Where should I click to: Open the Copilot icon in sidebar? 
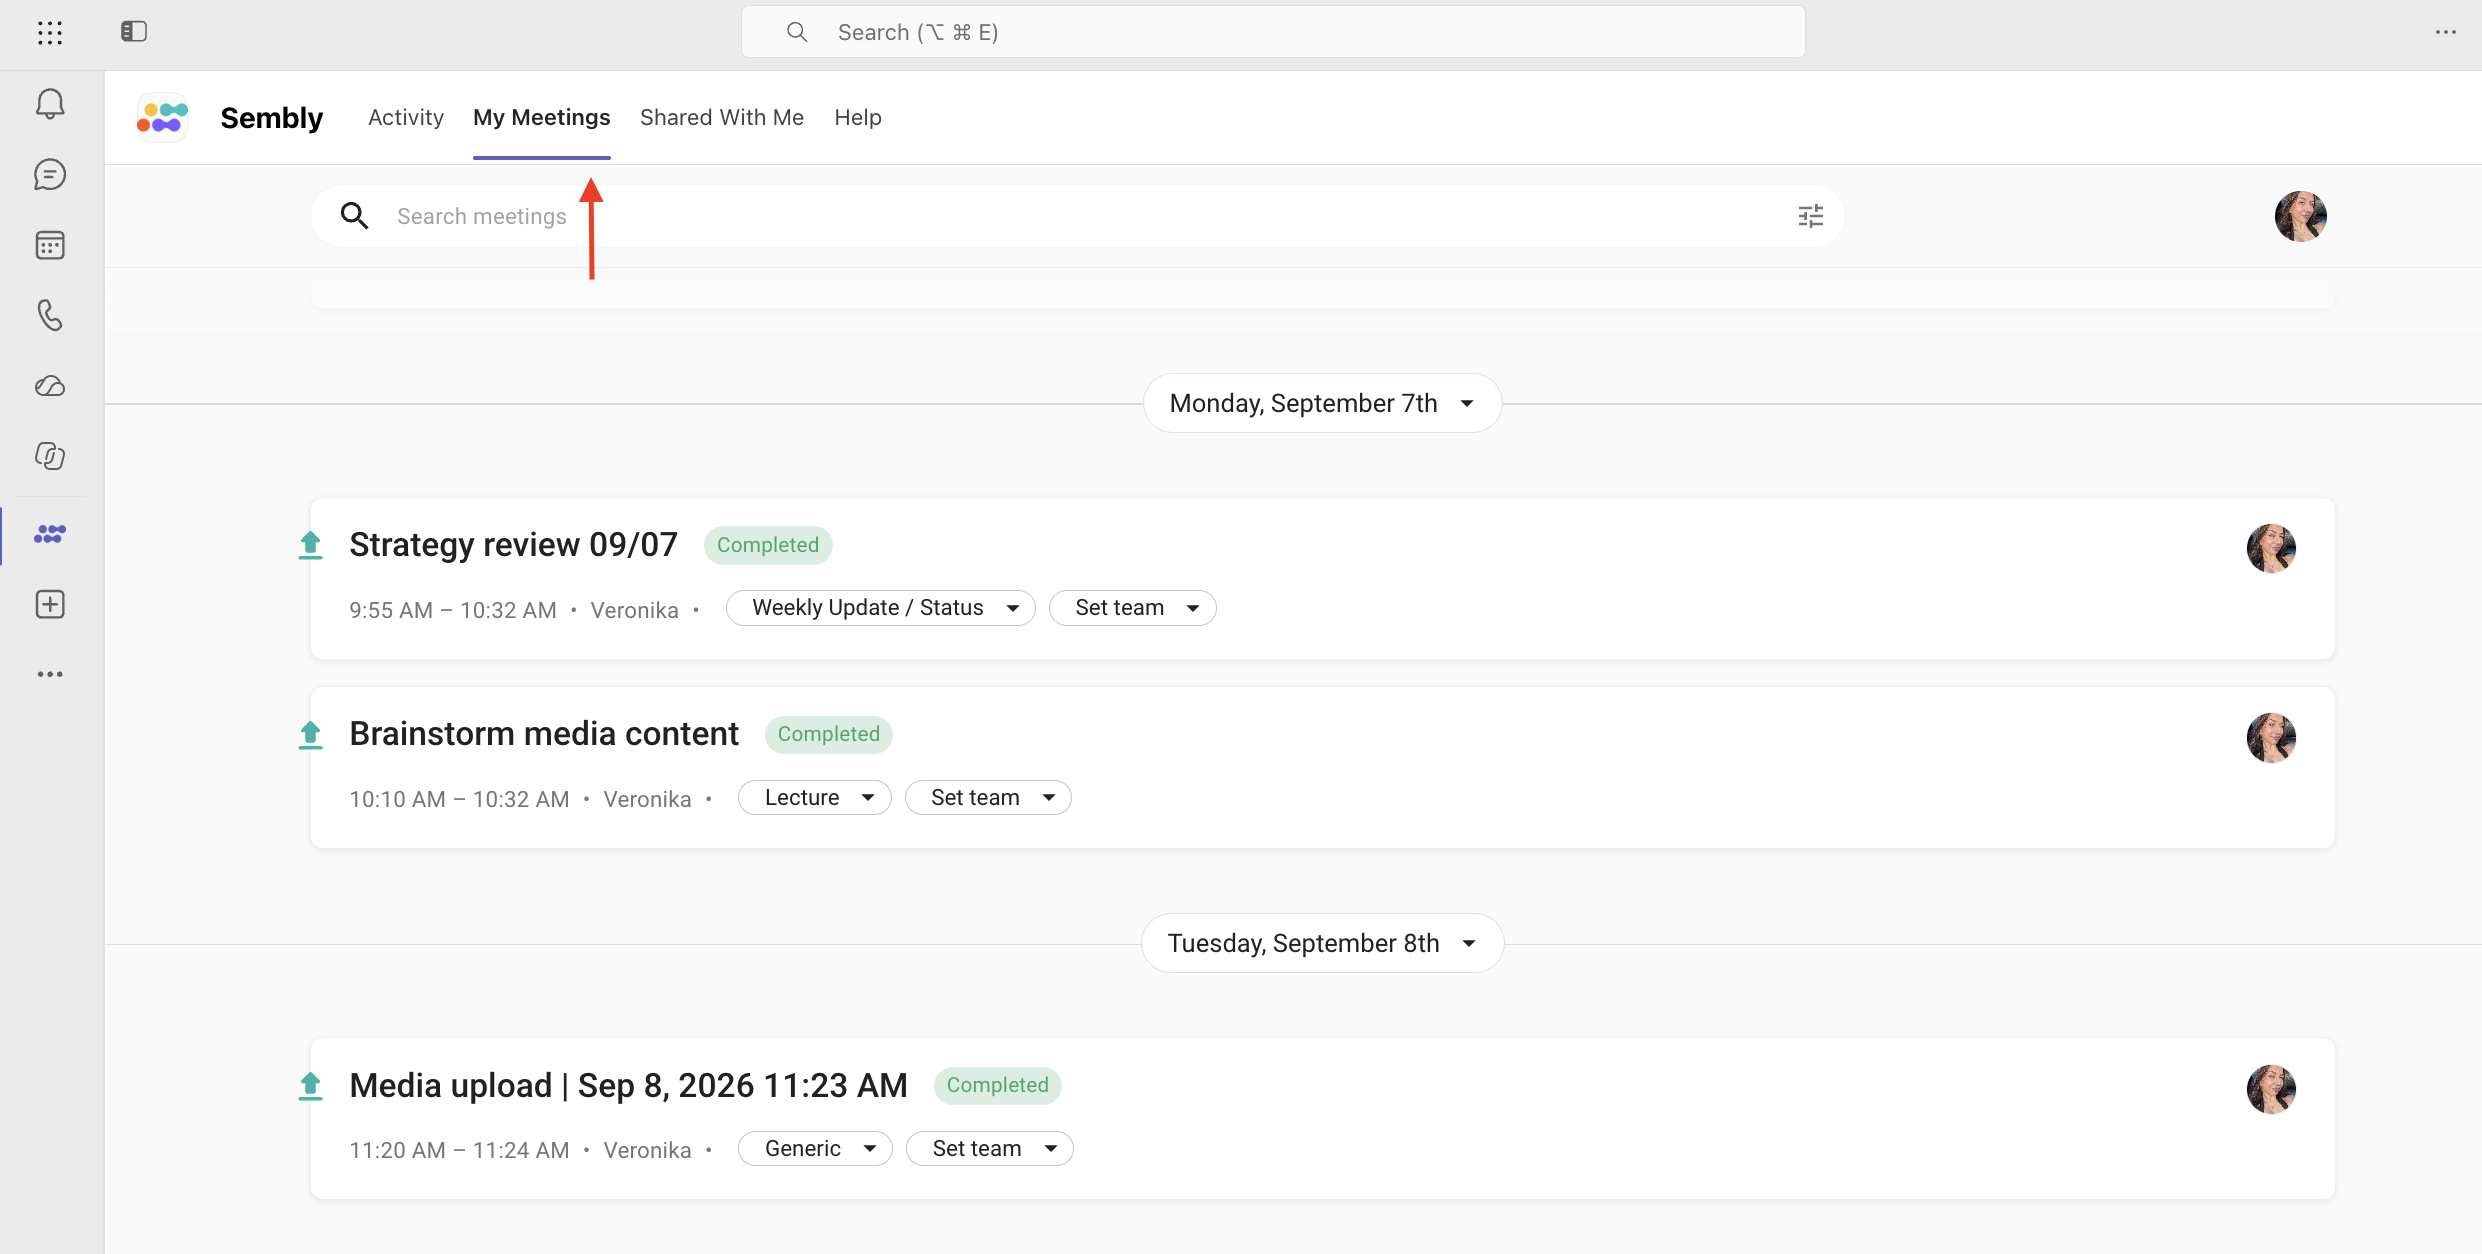tap(50, 456)
